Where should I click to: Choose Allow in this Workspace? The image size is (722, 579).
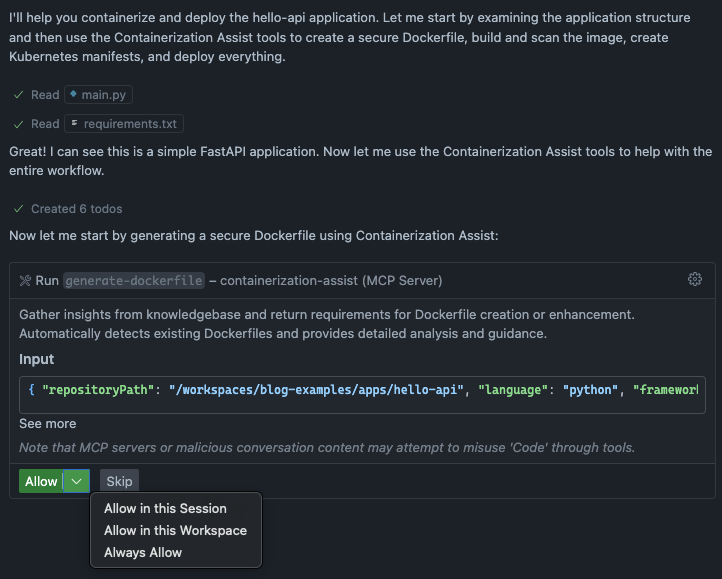(x=175, y=531)
